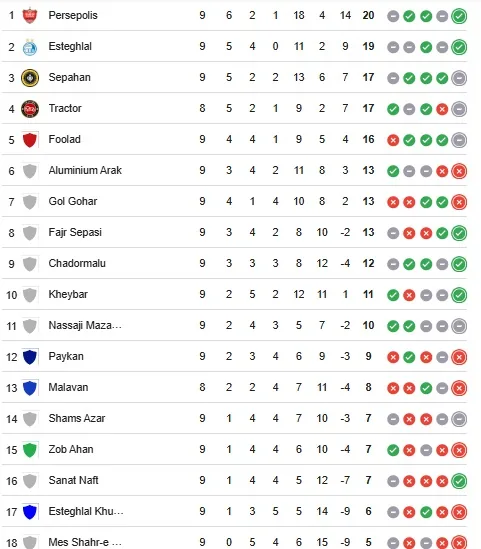Click Persepolis's latest win result icon

459,16
